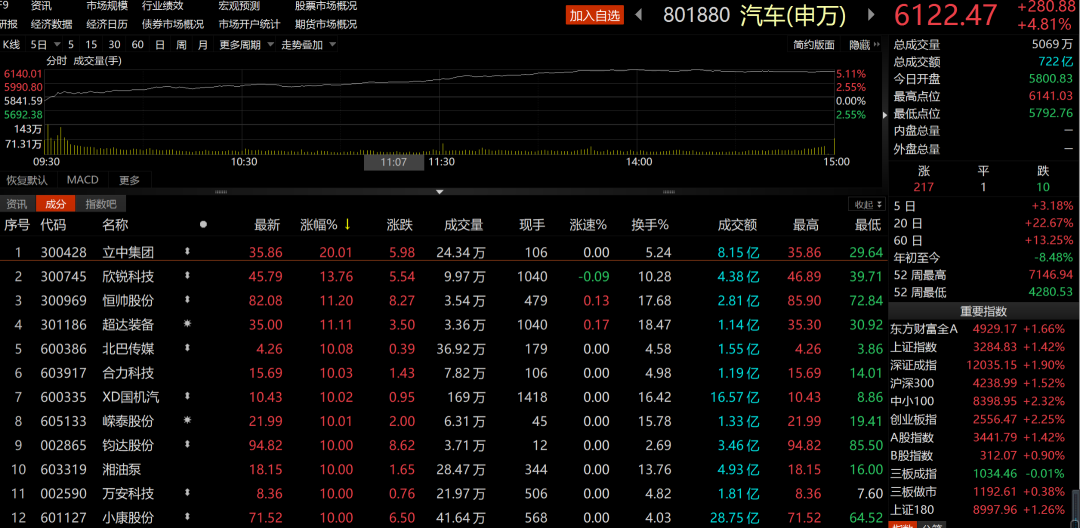Select 15 minute period
Viewport: 1080px width, 528px height.
92,45
